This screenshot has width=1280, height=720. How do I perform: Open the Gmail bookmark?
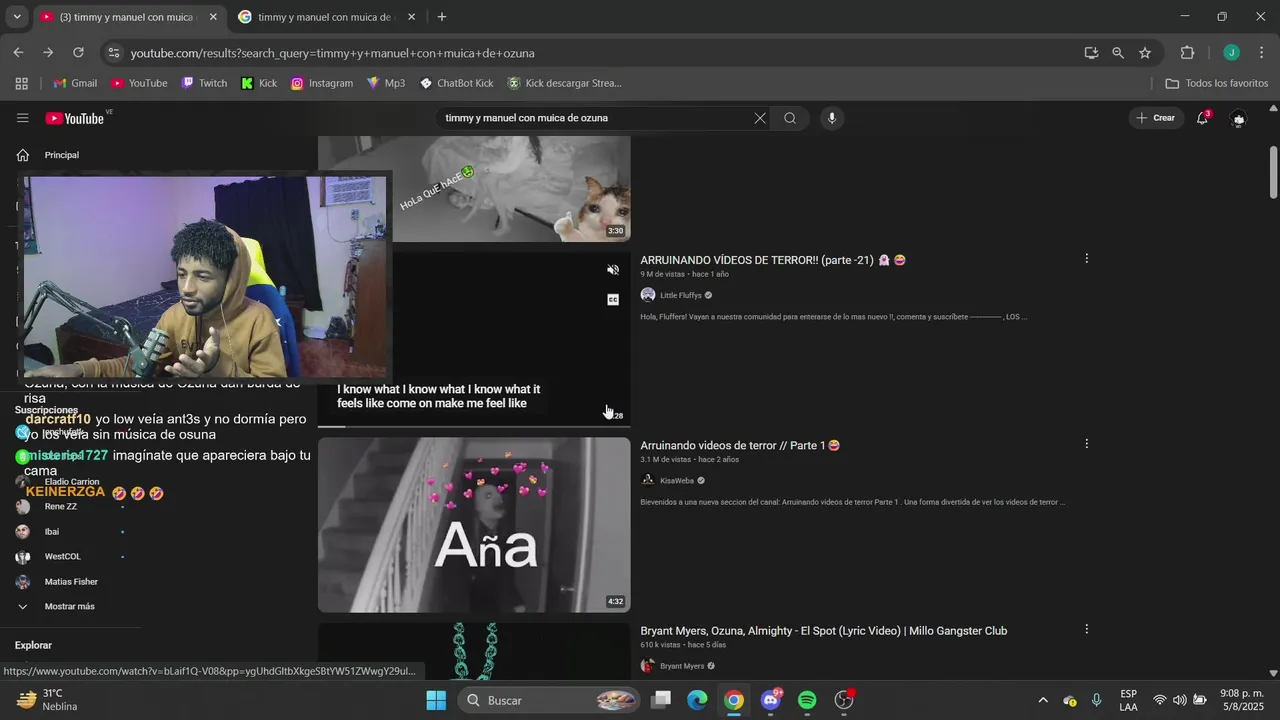click(x=75, y=83)
